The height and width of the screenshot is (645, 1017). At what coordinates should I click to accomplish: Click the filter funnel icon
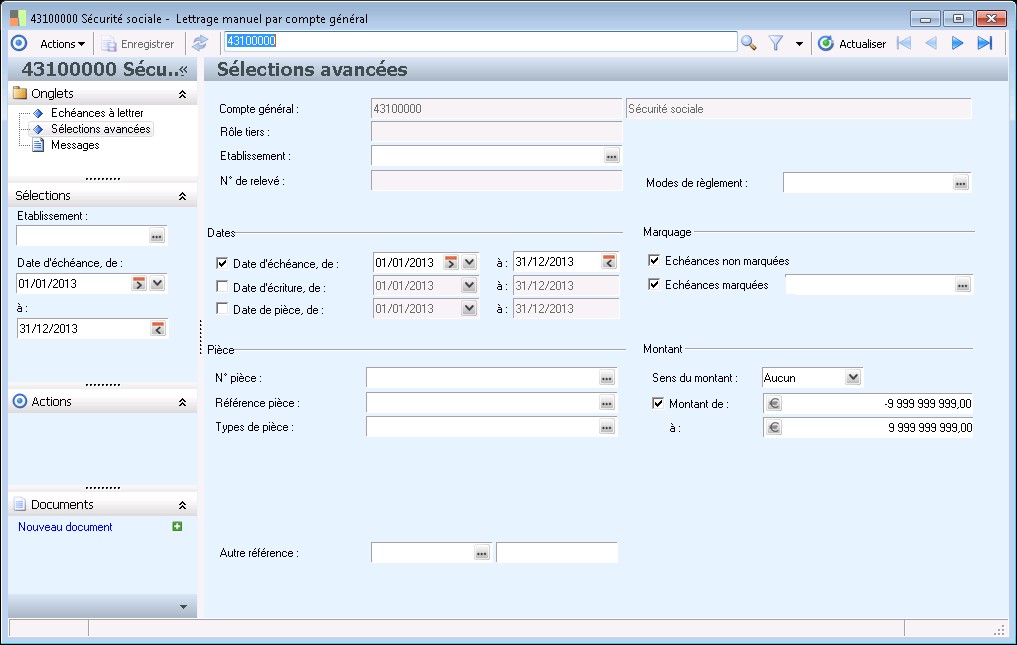tap(776, 43)
